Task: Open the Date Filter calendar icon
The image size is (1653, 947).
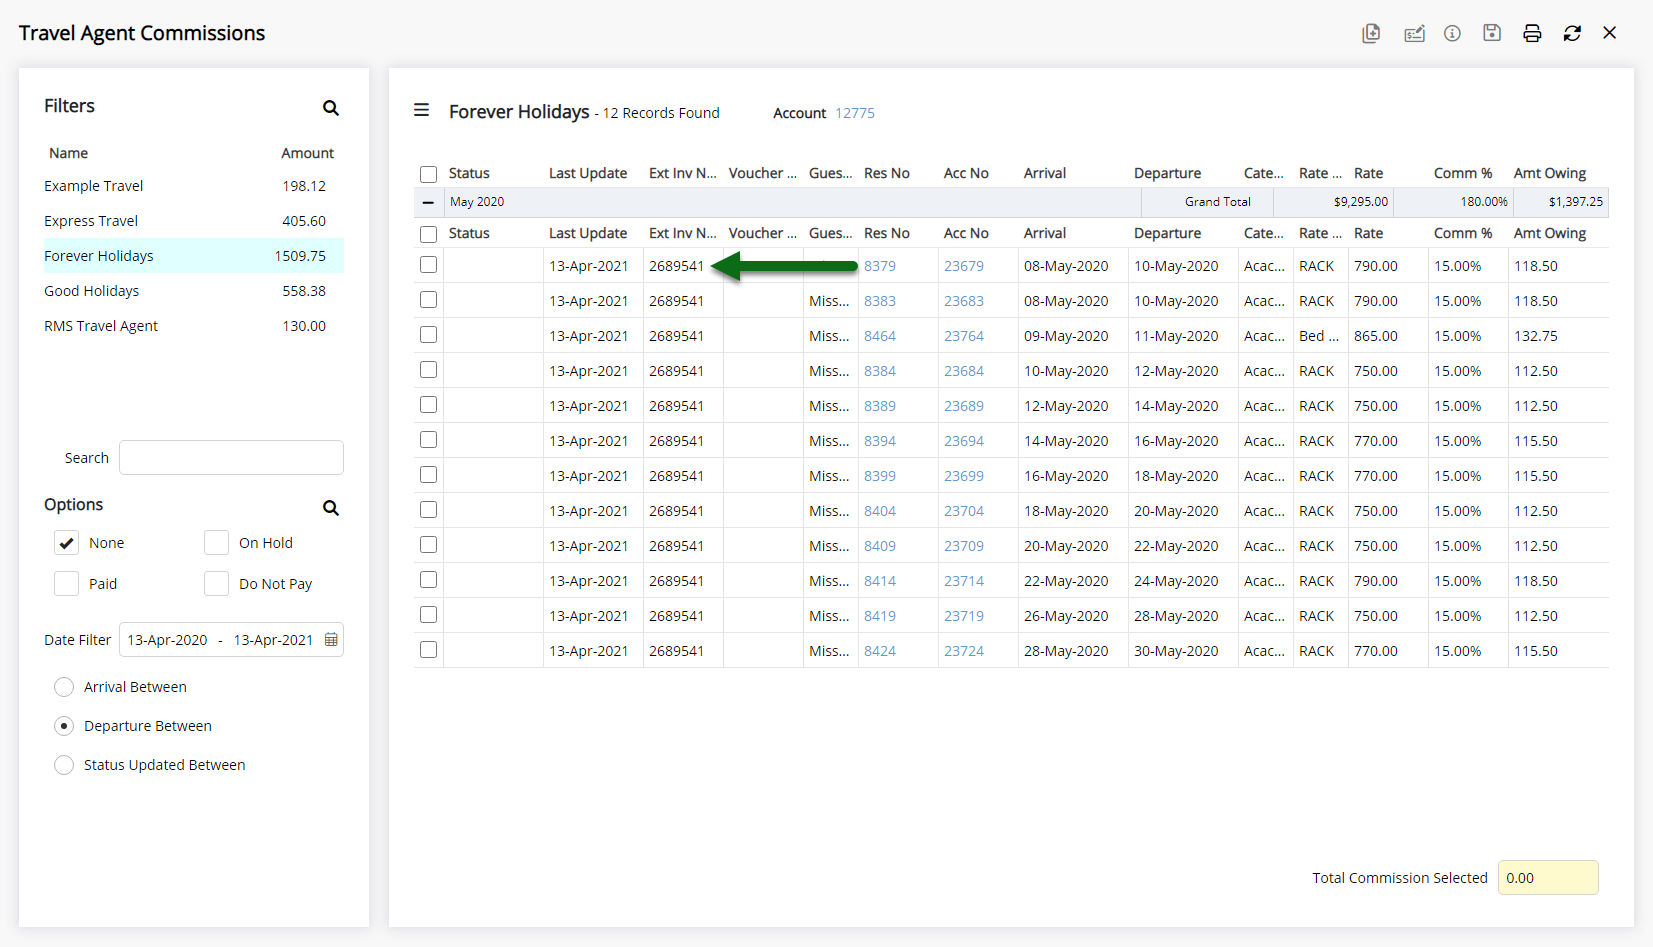Action: [x=331, y=640]
